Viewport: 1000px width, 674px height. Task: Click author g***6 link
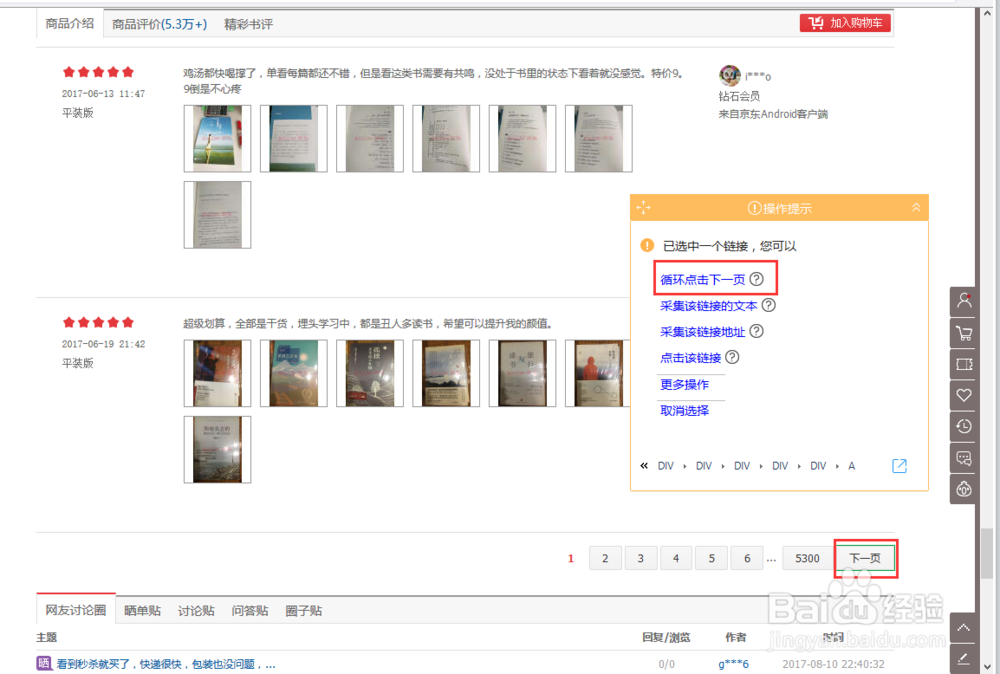pos(733,664)
